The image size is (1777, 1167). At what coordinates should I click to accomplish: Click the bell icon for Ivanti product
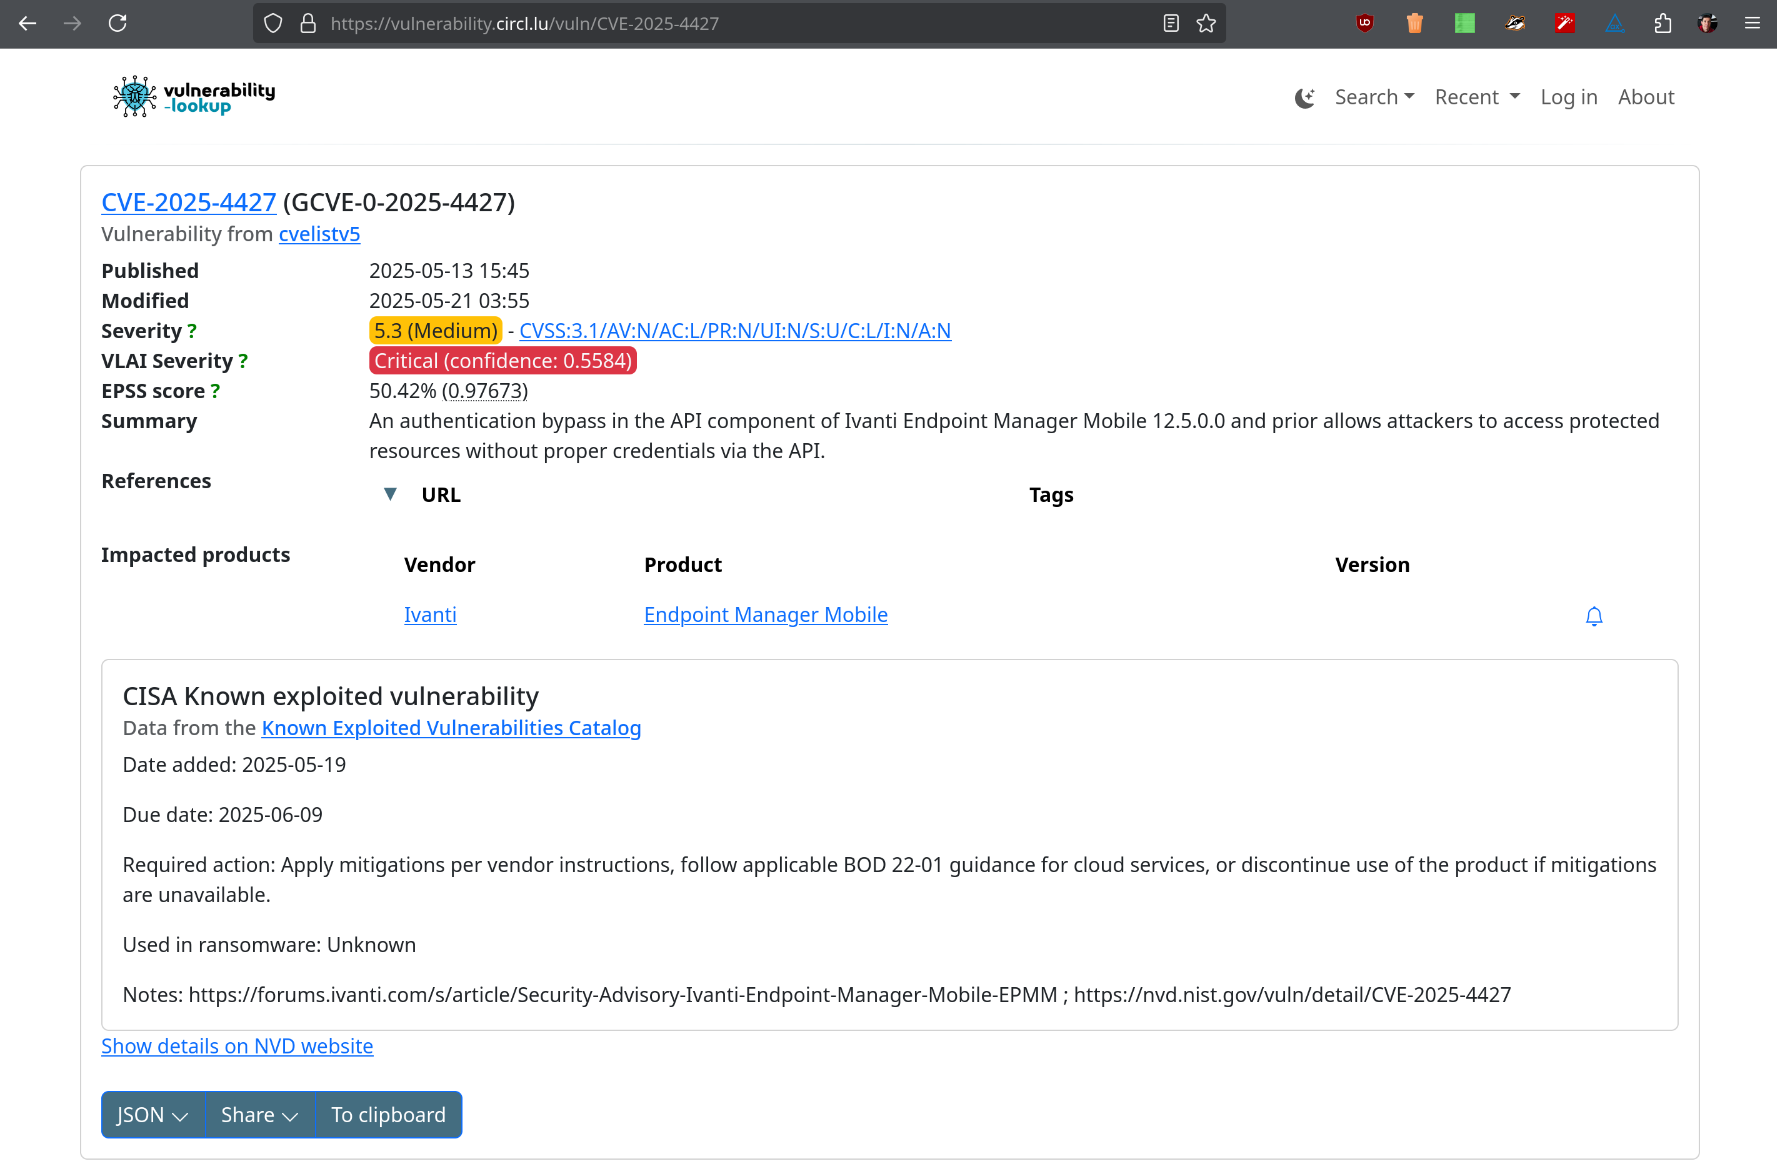(1594, 616)
